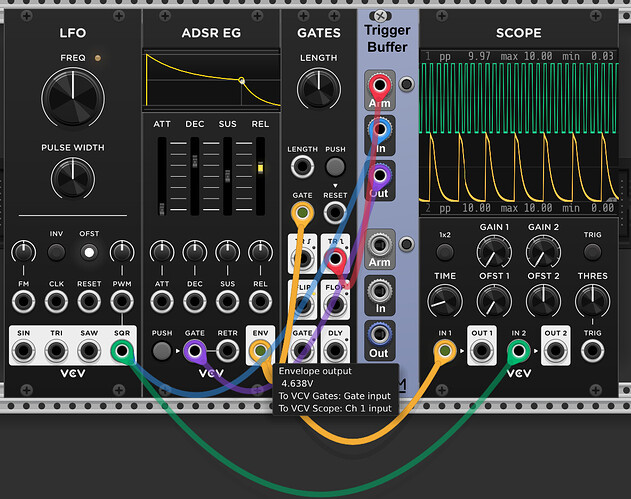This screenshot has height=499, width=631.
Task: Click the Gates GATE input jack
Action: point(302,212)
